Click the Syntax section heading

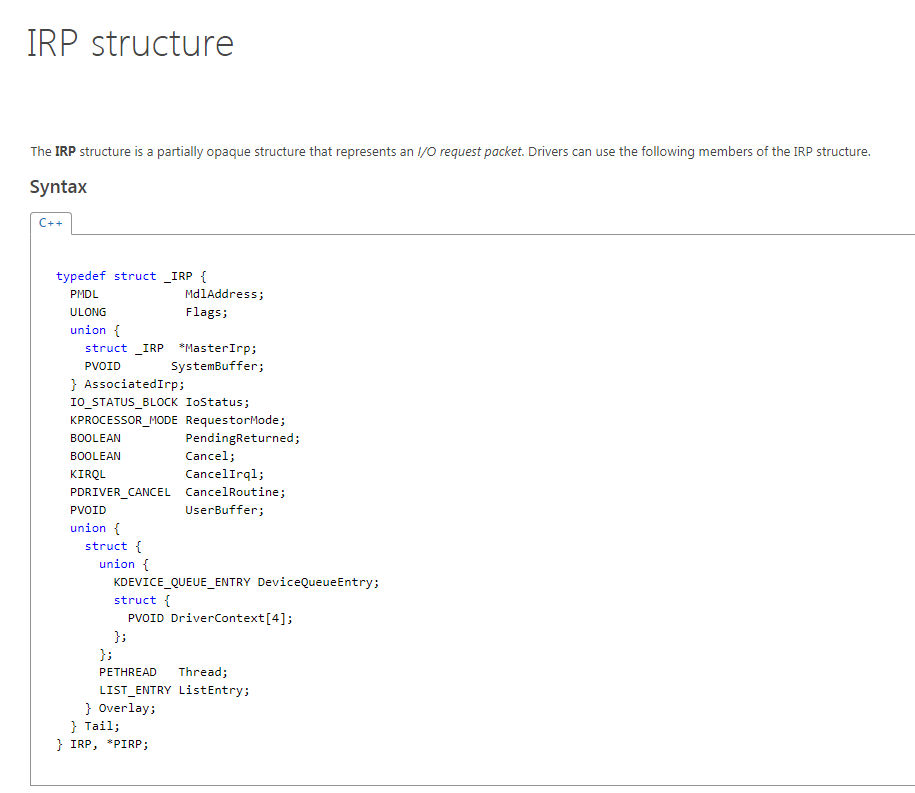coord(58,187)
